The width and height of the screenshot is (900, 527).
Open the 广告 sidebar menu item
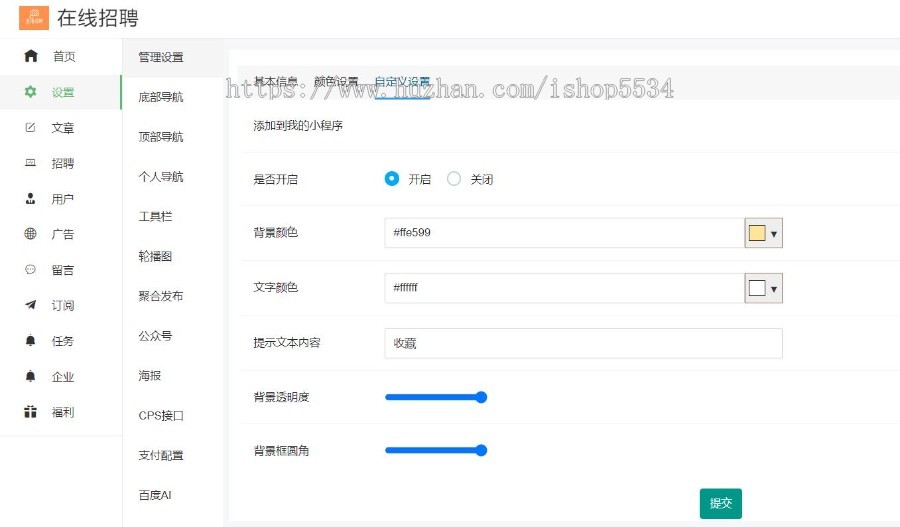61,234
